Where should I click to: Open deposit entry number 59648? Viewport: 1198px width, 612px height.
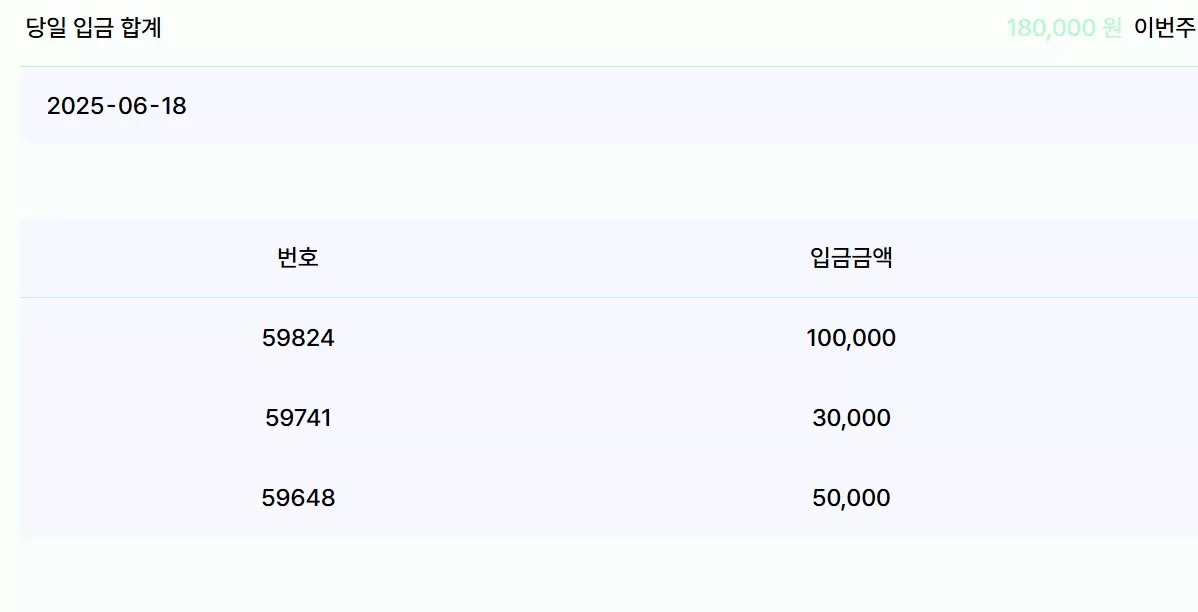pyautogui.click(x=298, y=498)
